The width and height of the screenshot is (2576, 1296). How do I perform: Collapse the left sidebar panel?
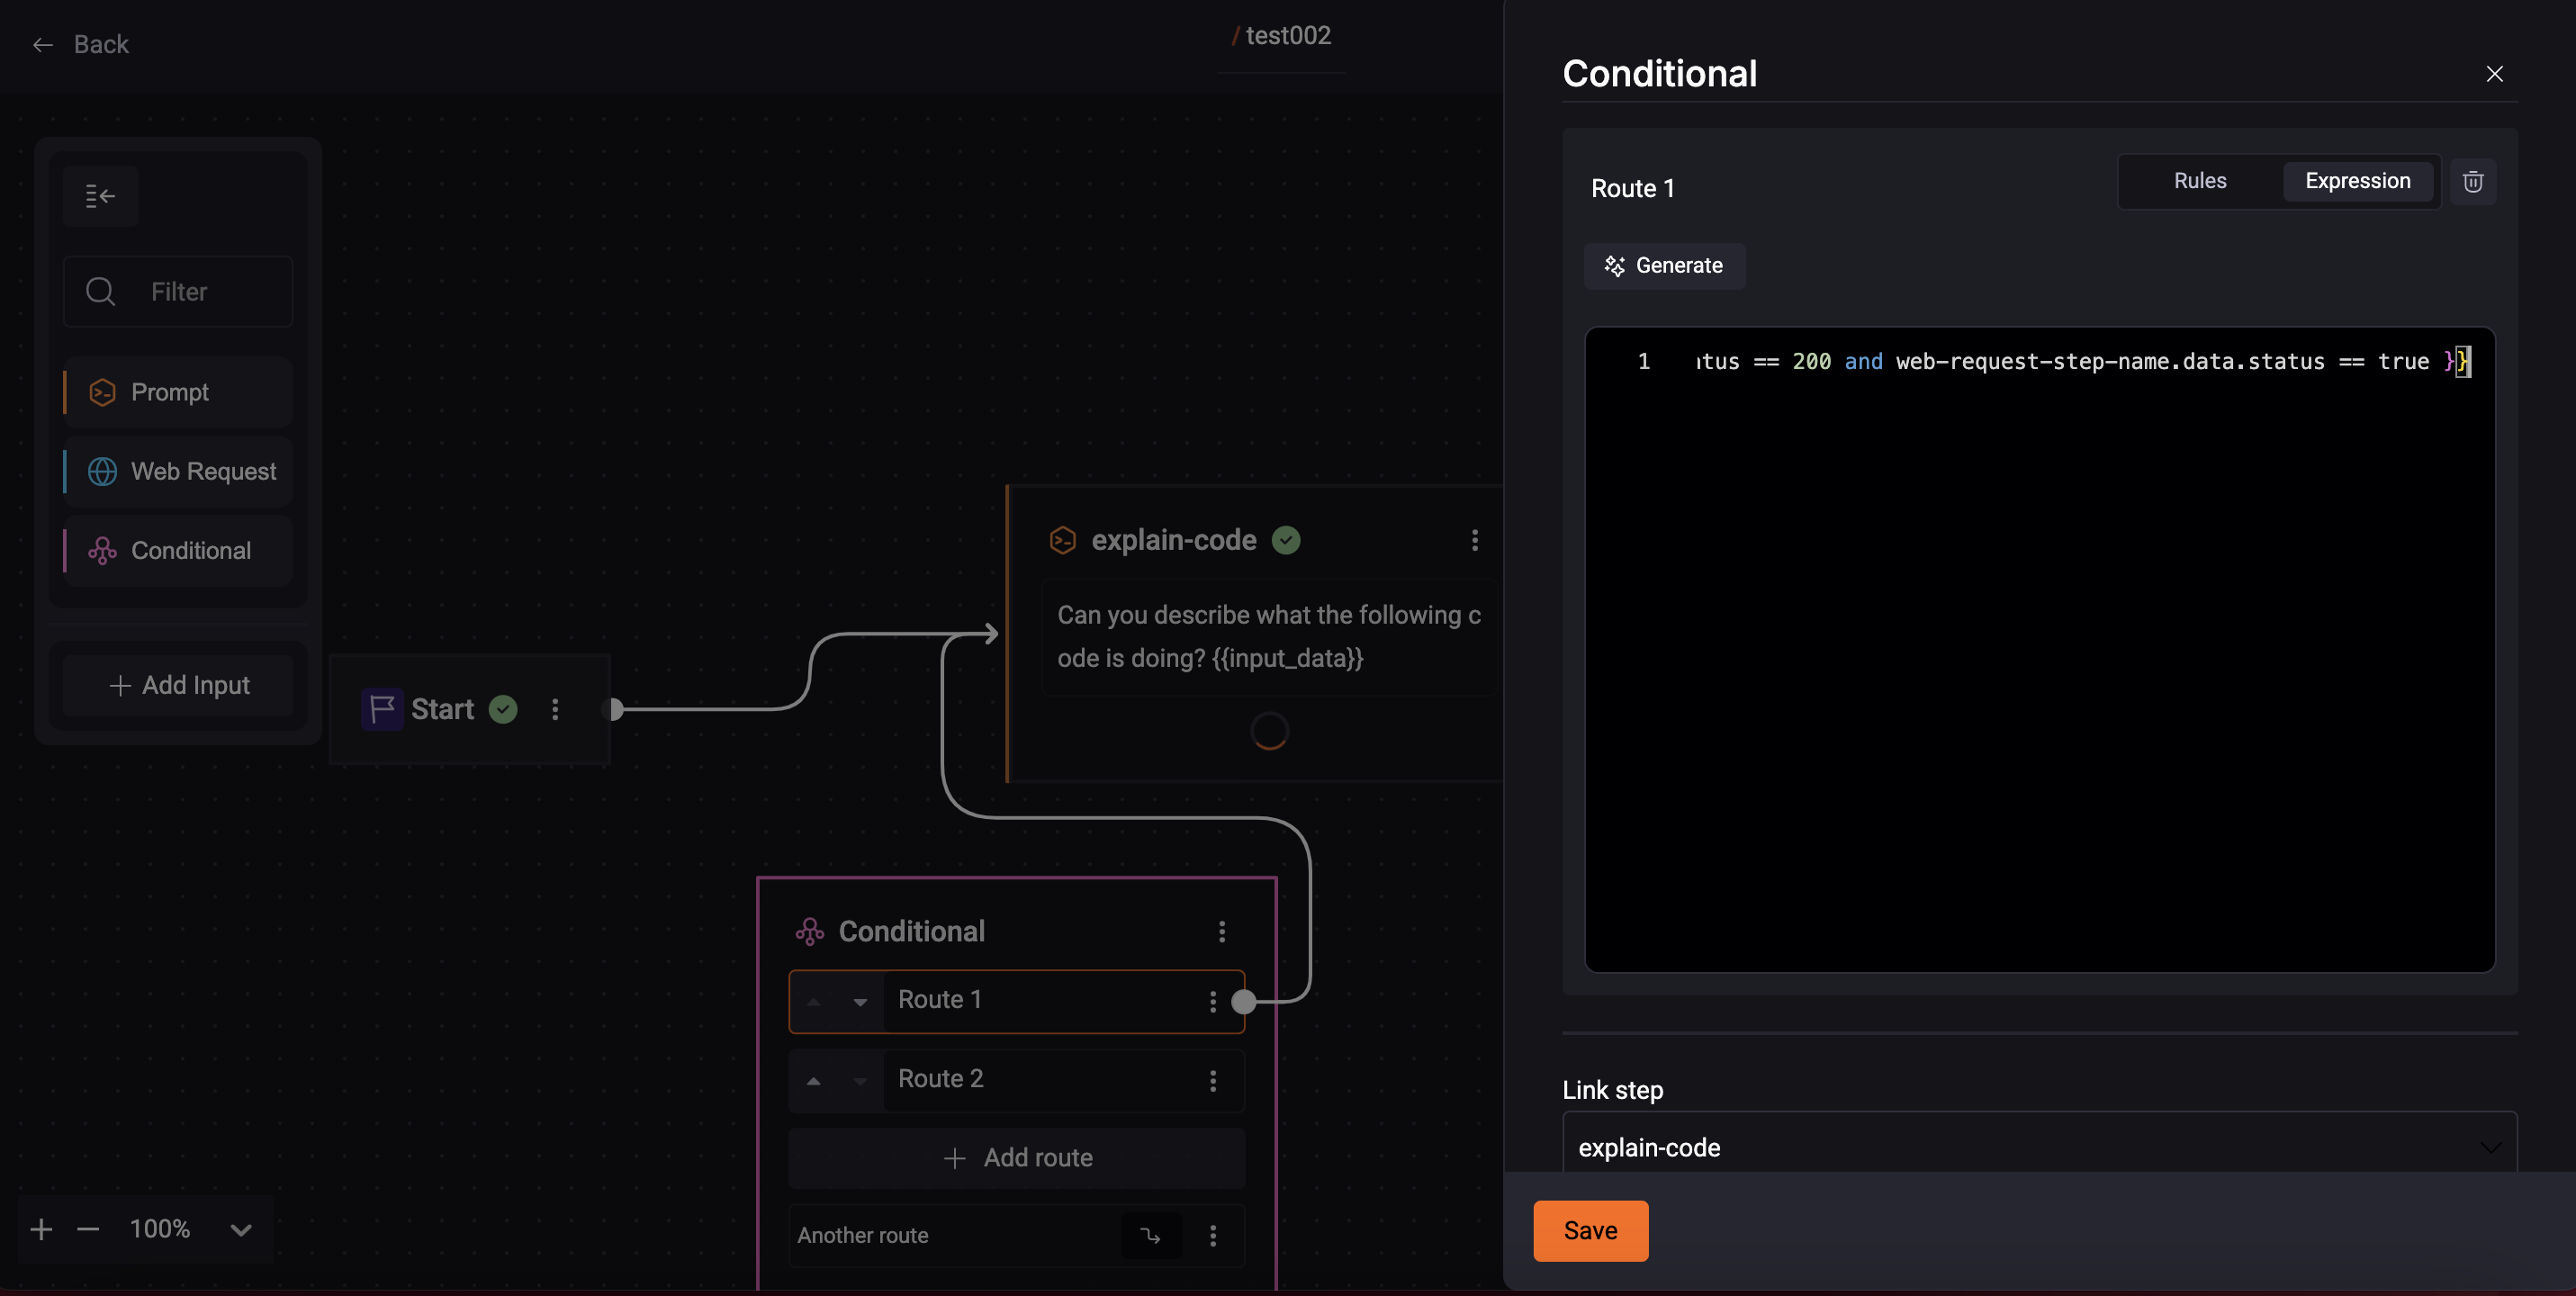tap(100, 196)
